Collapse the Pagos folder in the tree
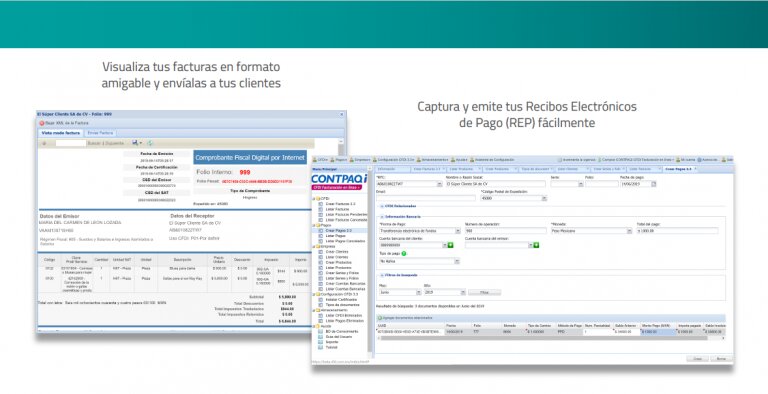768x394 pixels. (314, 225)
